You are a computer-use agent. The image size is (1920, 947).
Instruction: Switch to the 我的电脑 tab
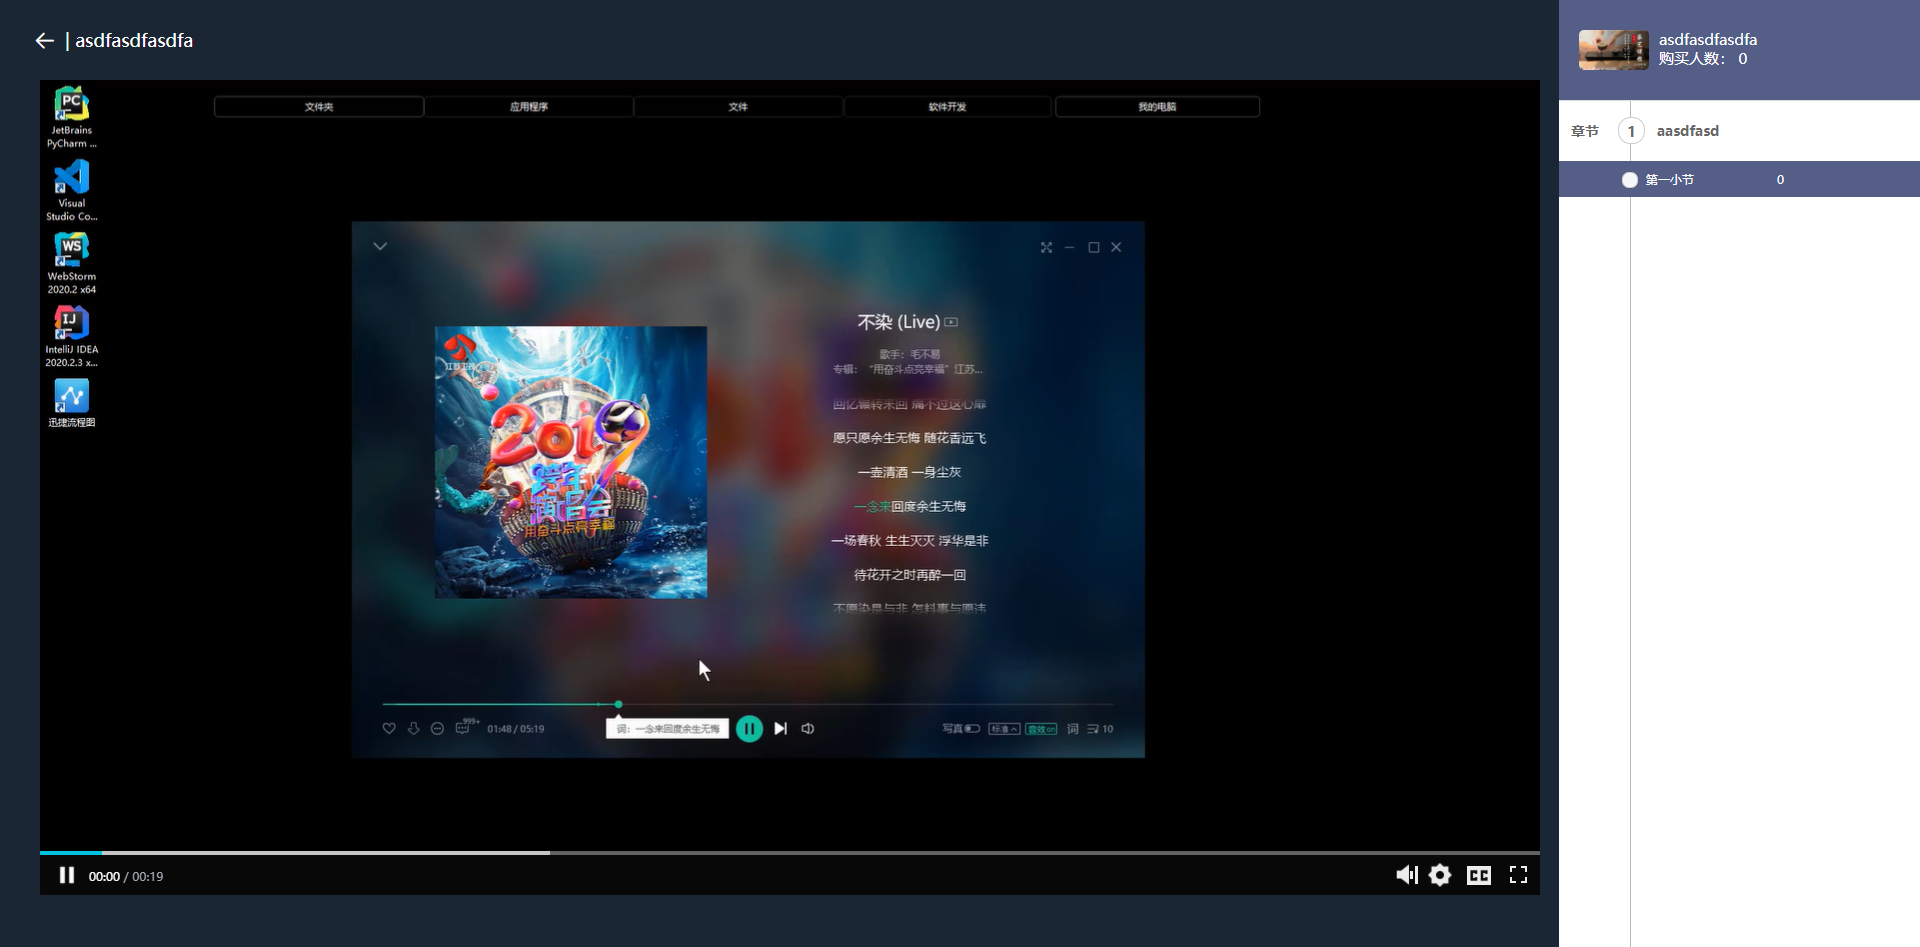coord(1157,107)
